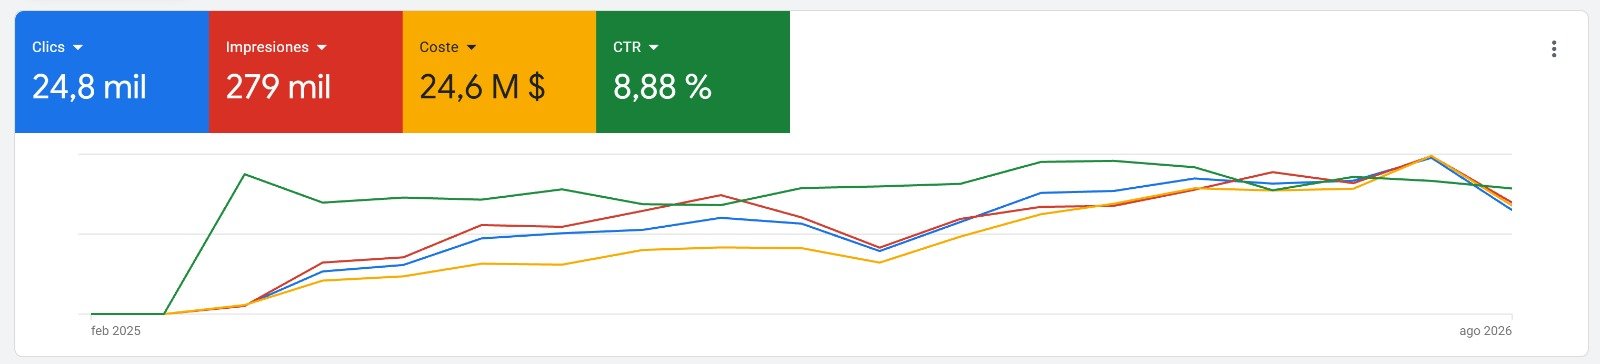Toggle the green CTR value 8,88 %
The width and height of the screenshot is (1600, 364).
click(x=662, y=88)
